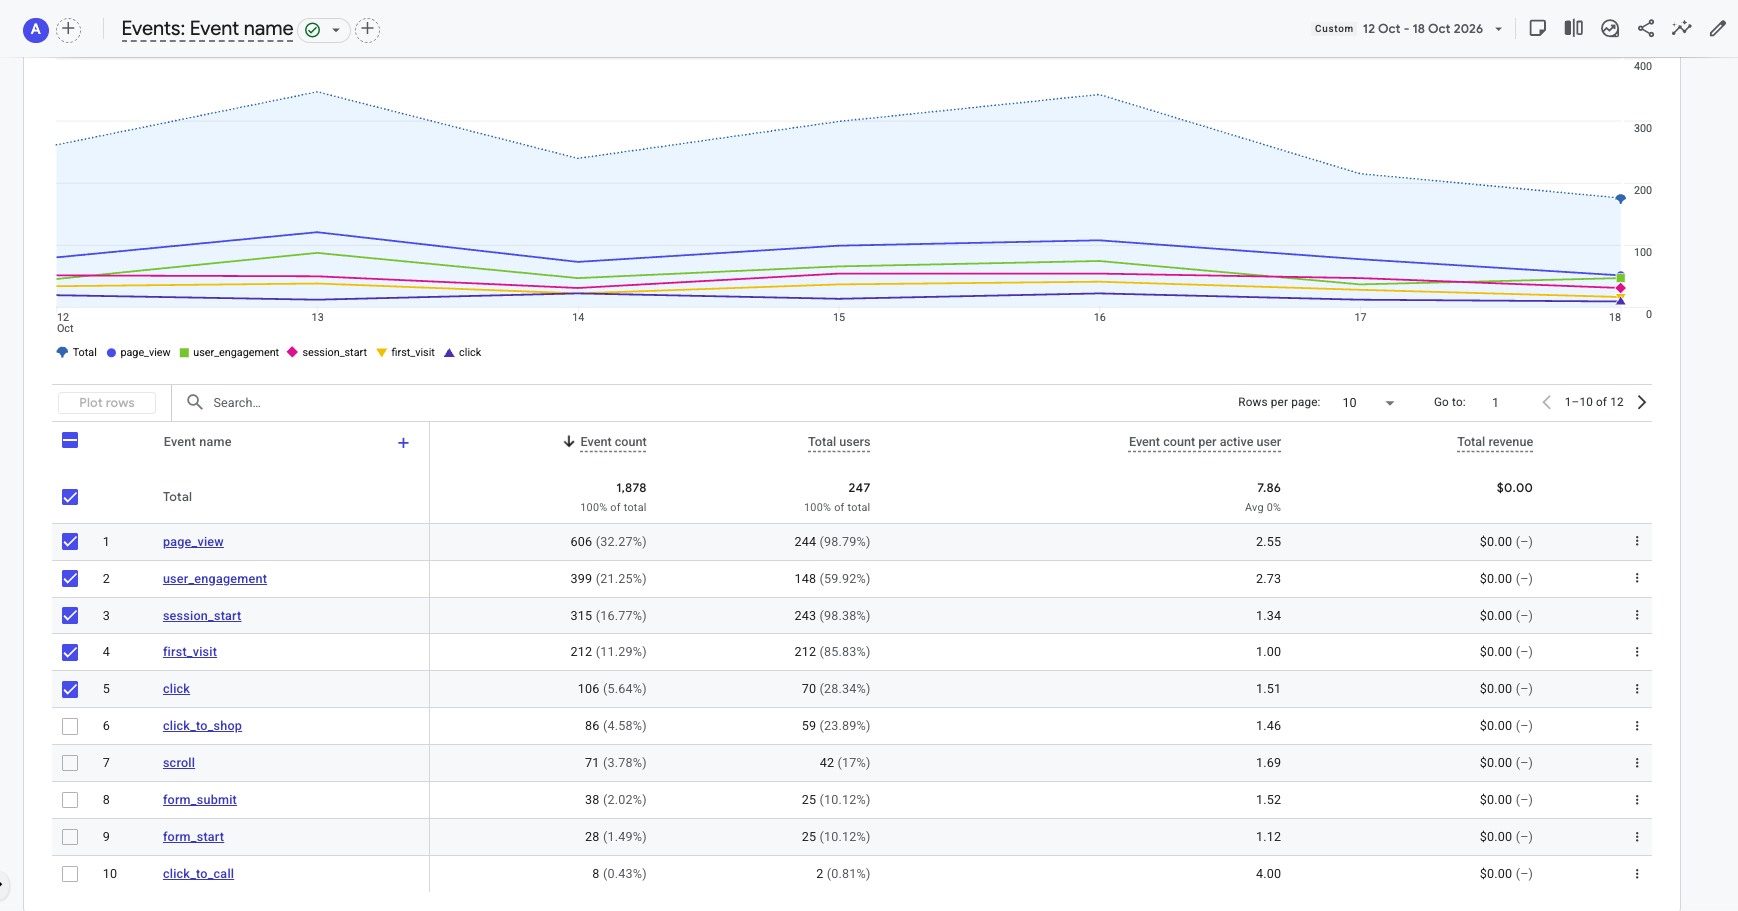This screenshot has height=911, width=1738.
Task: Open the form_start event link
Action: (193, 837)
